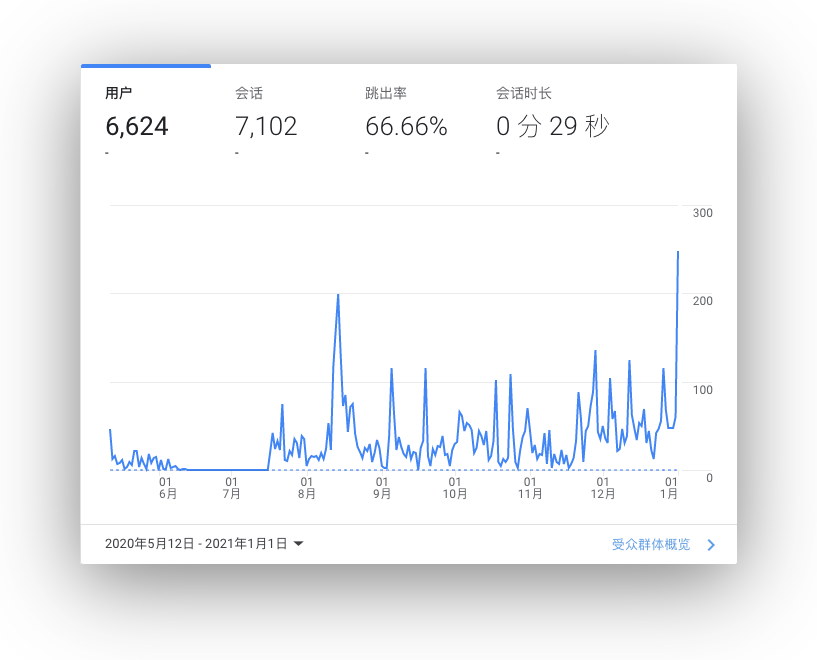Screen dimensions: 817x660
Task: Select the 用户 metric tab
Action: point(118,94)
